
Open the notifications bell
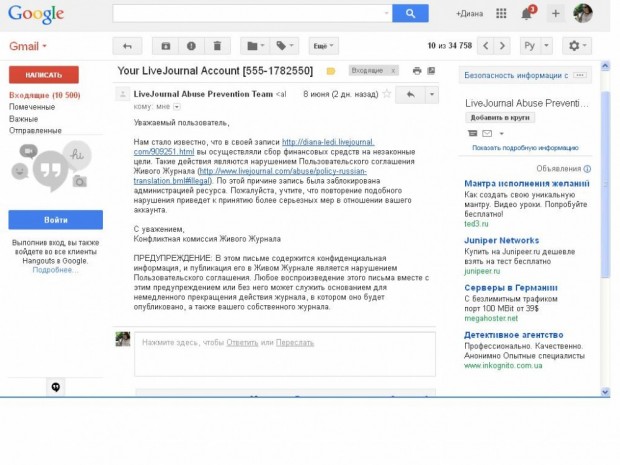(527, 14)
